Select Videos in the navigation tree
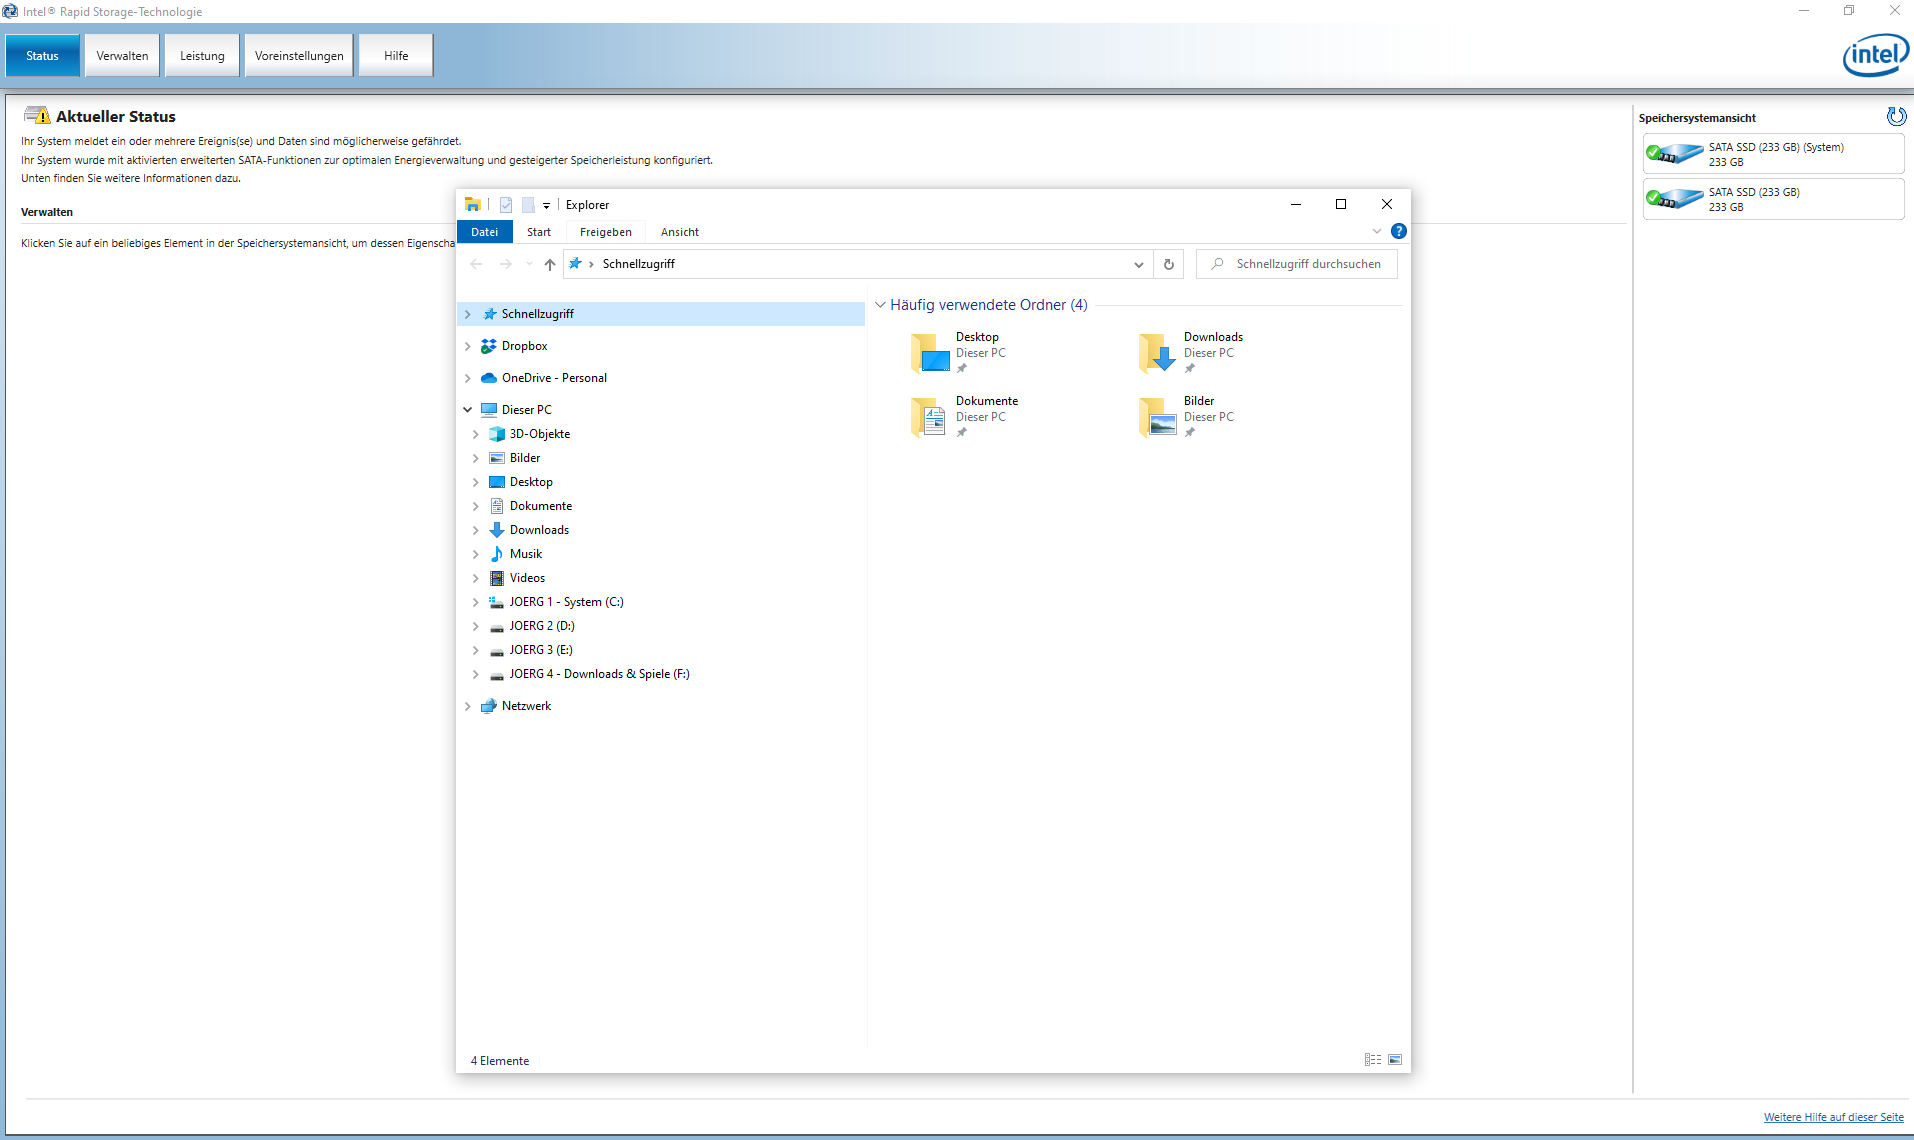The height and width of the screenshot is (1140, 1914). point(527,578)
